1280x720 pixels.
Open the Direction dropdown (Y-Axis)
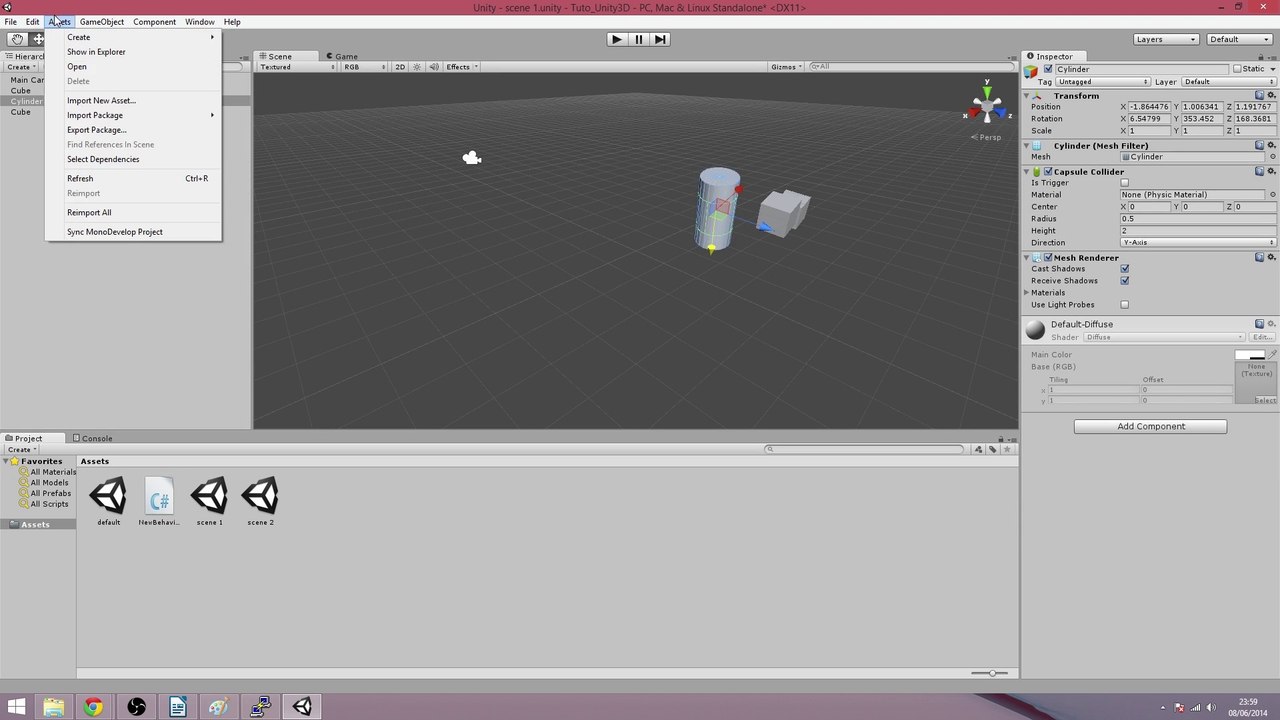pyautogui.click(x=1198, y=242)
